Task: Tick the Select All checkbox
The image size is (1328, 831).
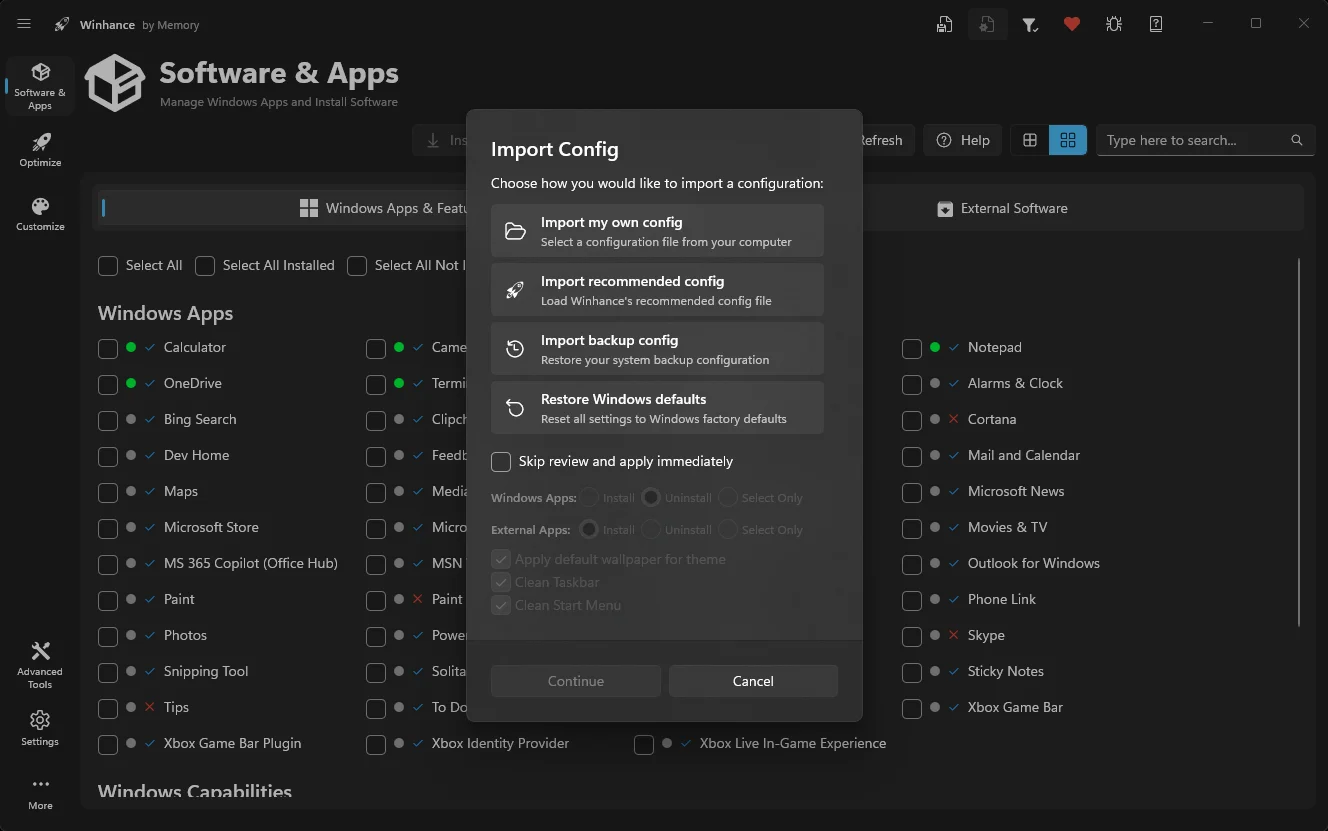Action: [x=108, y=266]
